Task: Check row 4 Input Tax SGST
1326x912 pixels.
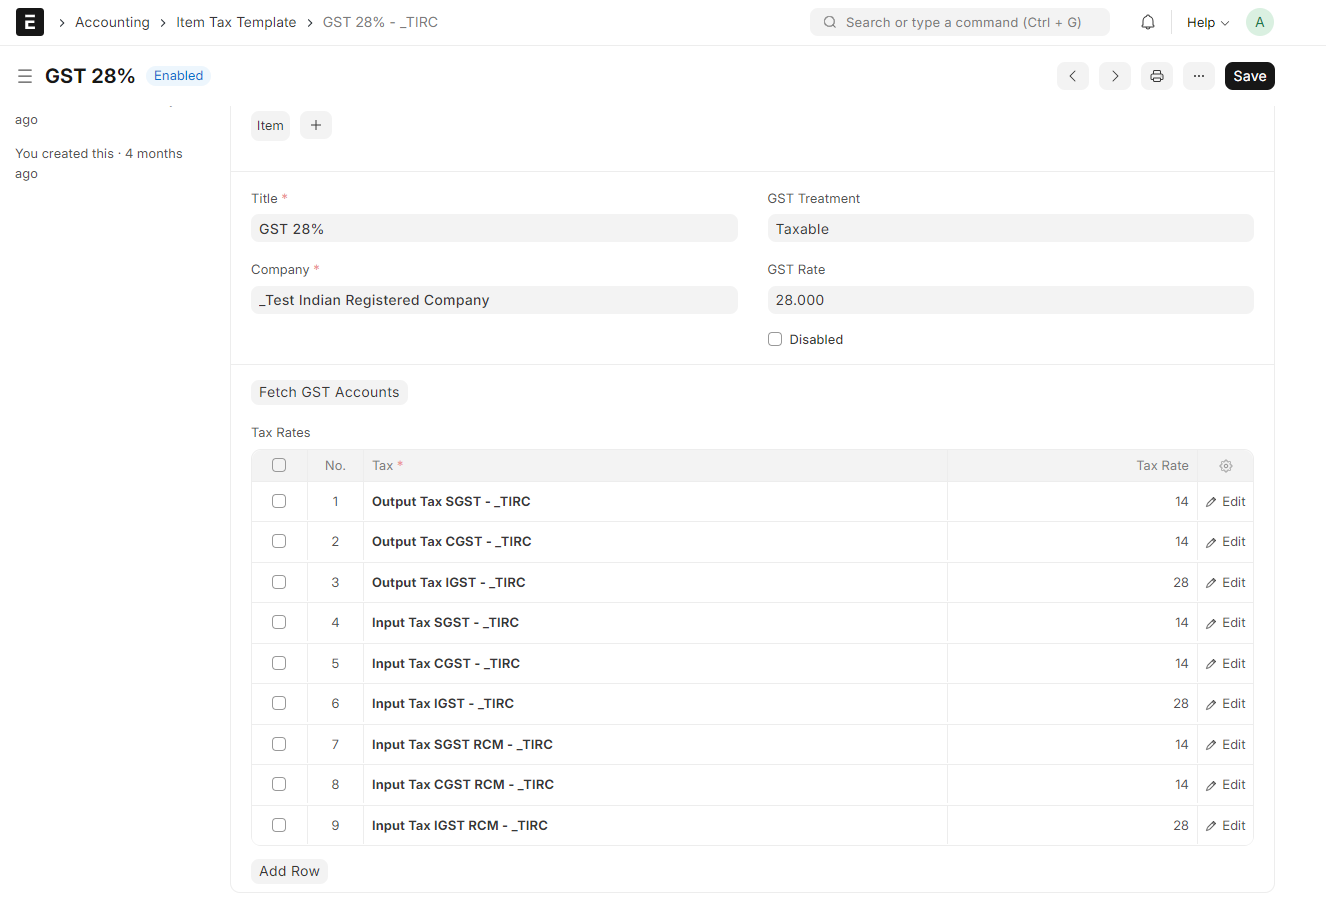Action: coord(279,622)
